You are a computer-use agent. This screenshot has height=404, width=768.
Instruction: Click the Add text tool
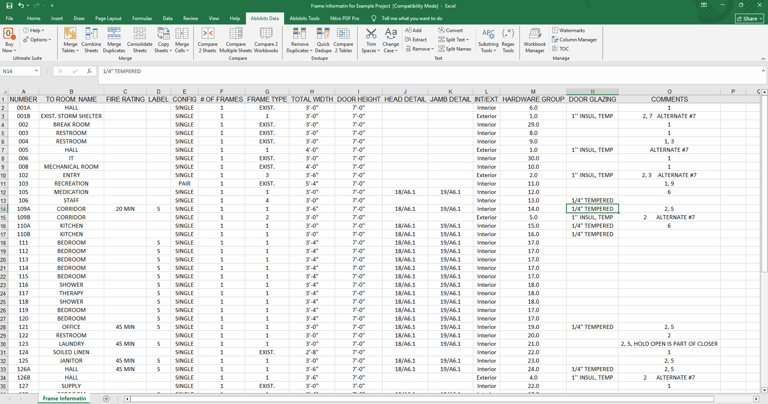(x=413, y=30)
